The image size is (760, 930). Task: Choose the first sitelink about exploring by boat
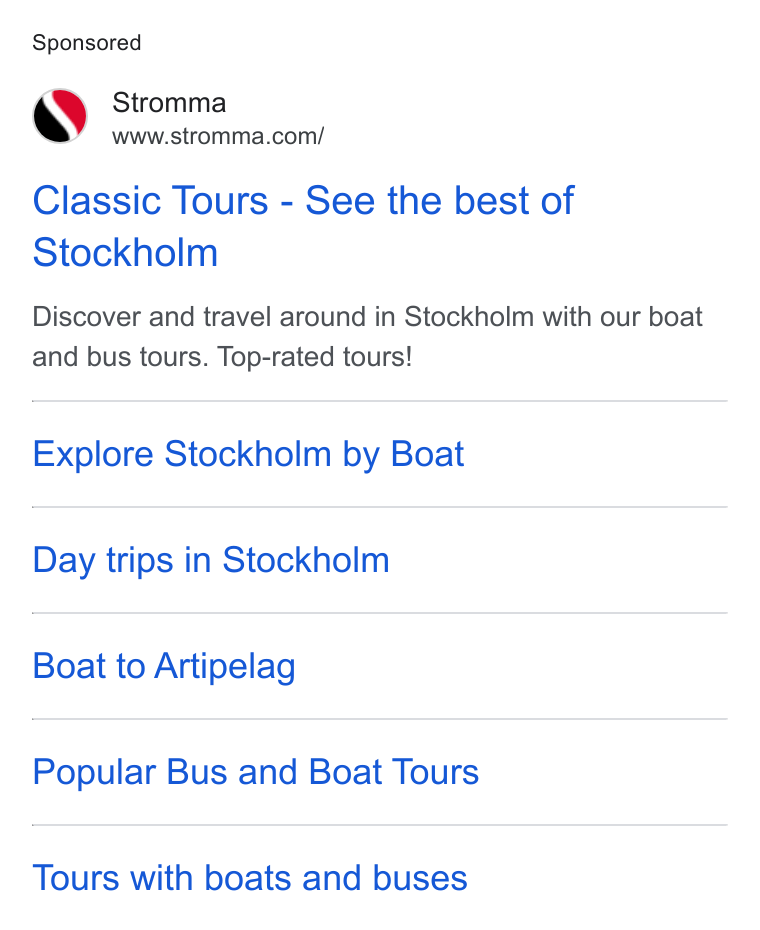tap(248, 454)
